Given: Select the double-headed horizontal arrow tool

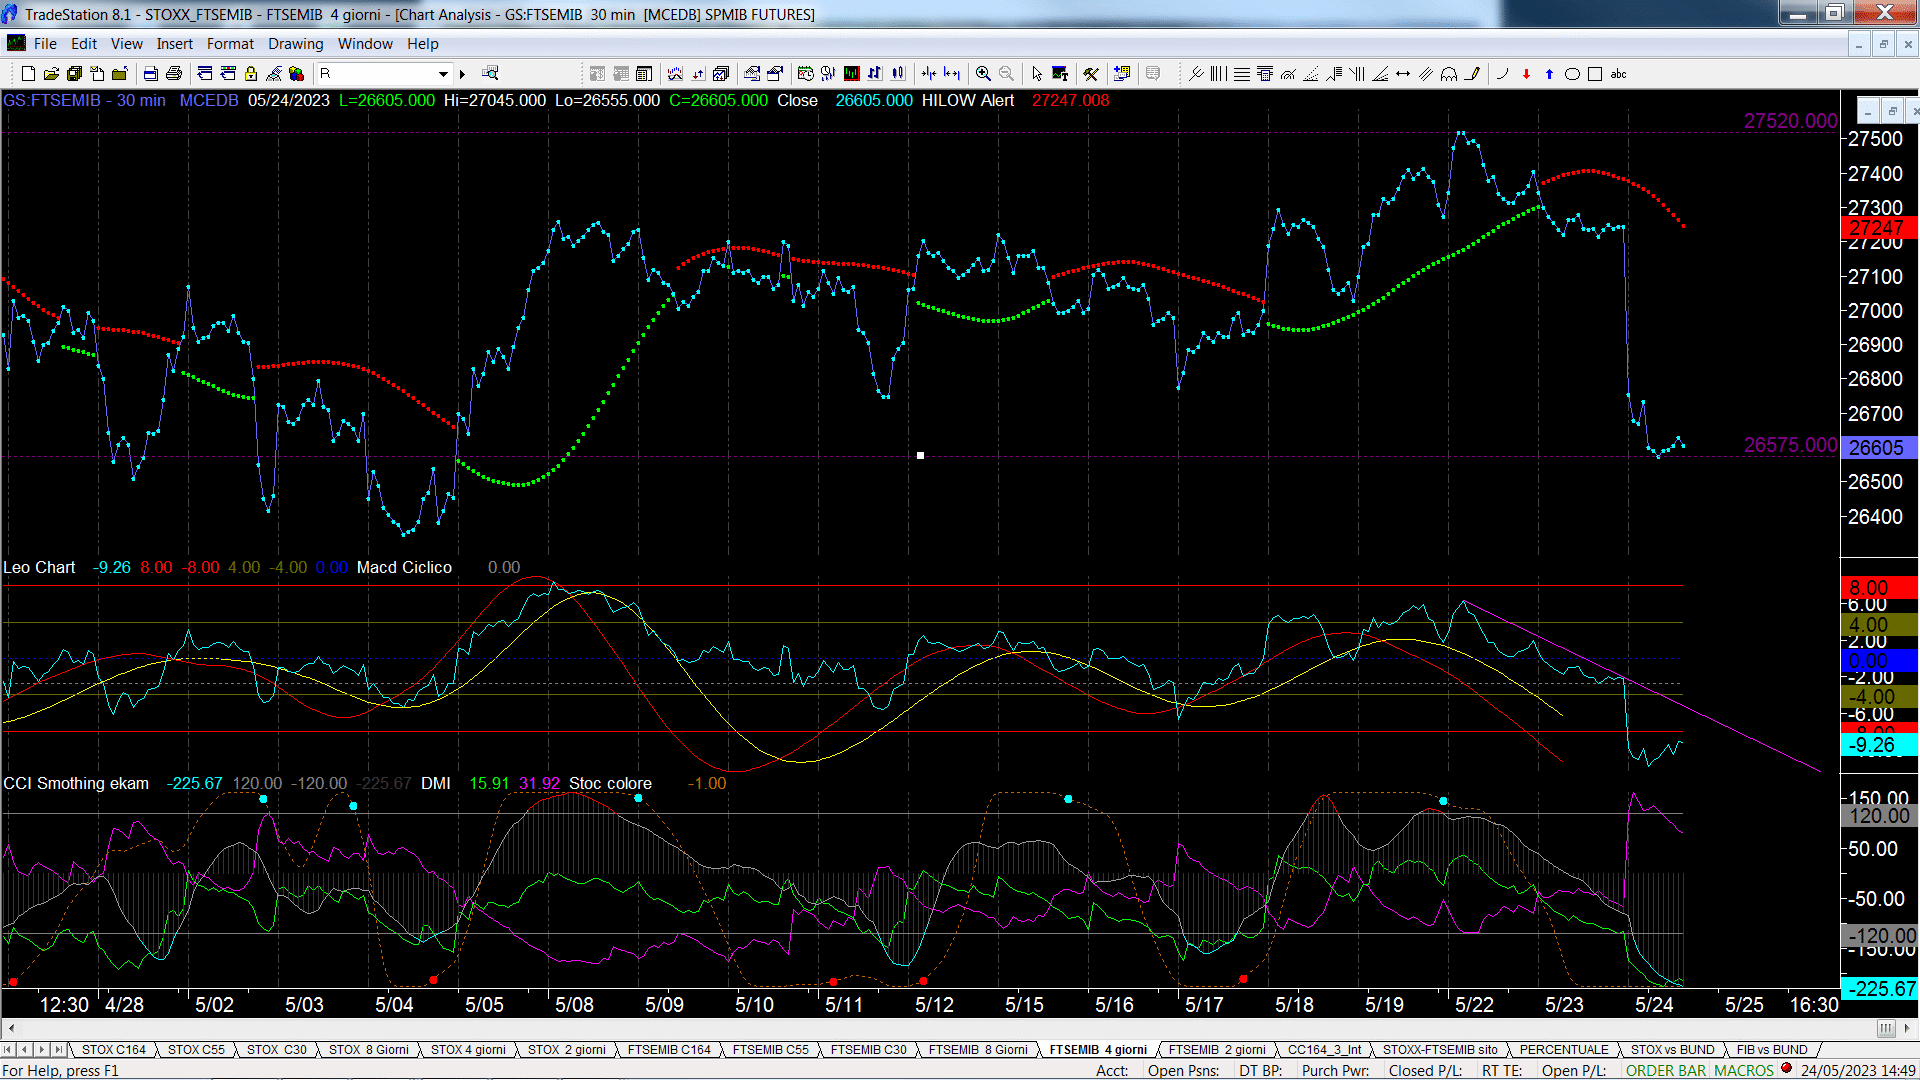Looking at the screenshot, I should (x=1403, y=74).
